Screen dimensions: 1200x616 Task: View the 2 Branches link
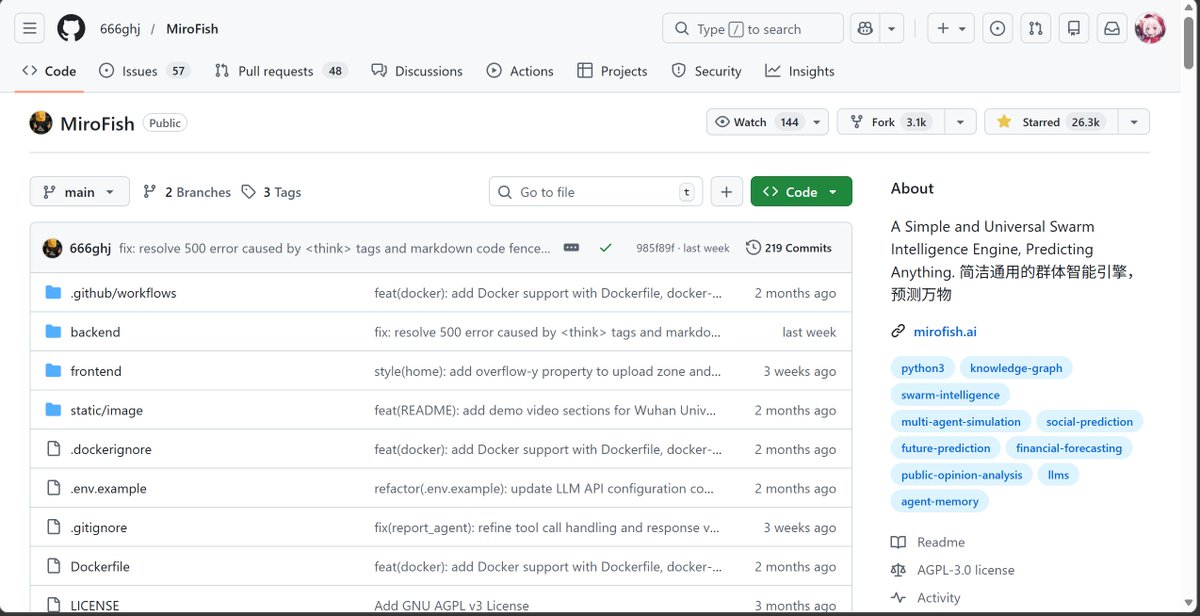point(187,192)
